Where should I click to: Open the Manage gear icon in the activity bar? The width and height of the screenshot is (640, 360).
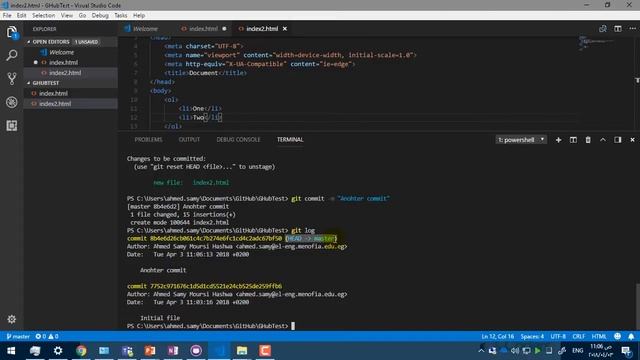click(x=12, y=319)
